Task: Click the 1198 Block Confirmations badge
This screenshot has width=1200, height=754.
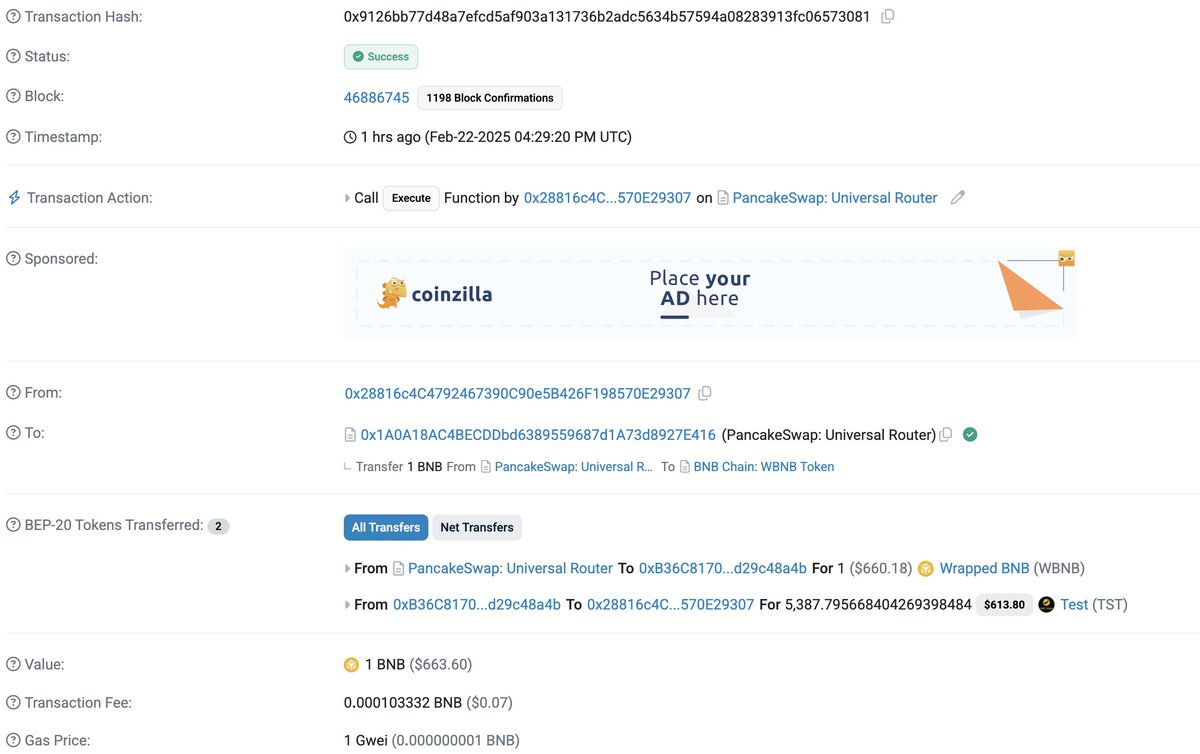Action: point(490,98)
